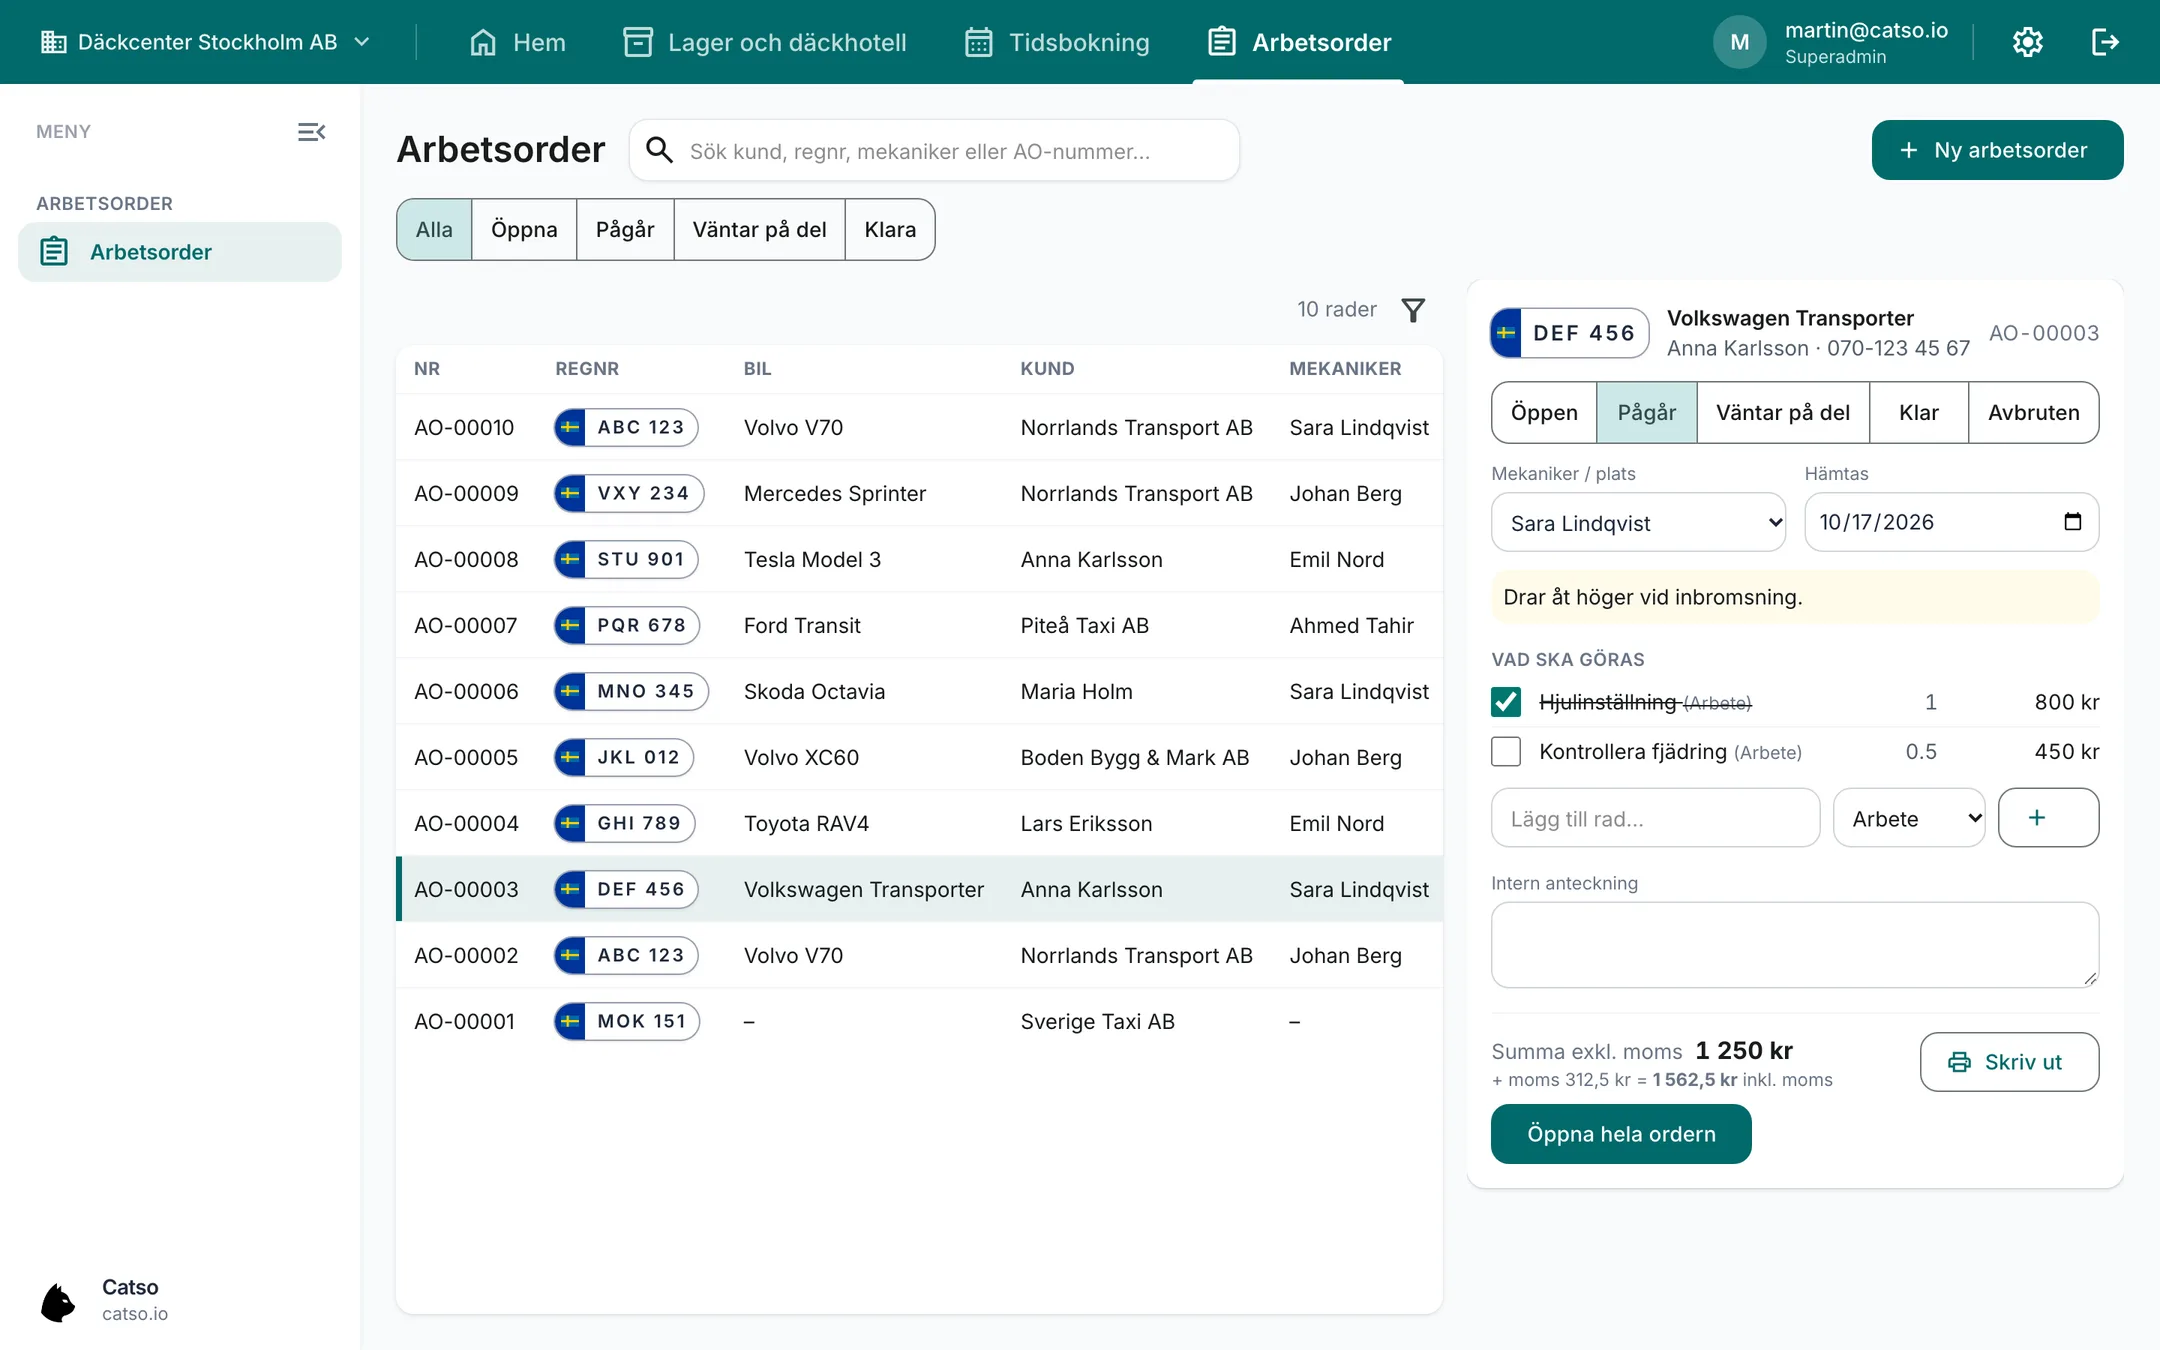The height and width of the screenshot is (1350, 2160).
Task: Open the Arbete row type dropdown
Action: pos(1909,818)
